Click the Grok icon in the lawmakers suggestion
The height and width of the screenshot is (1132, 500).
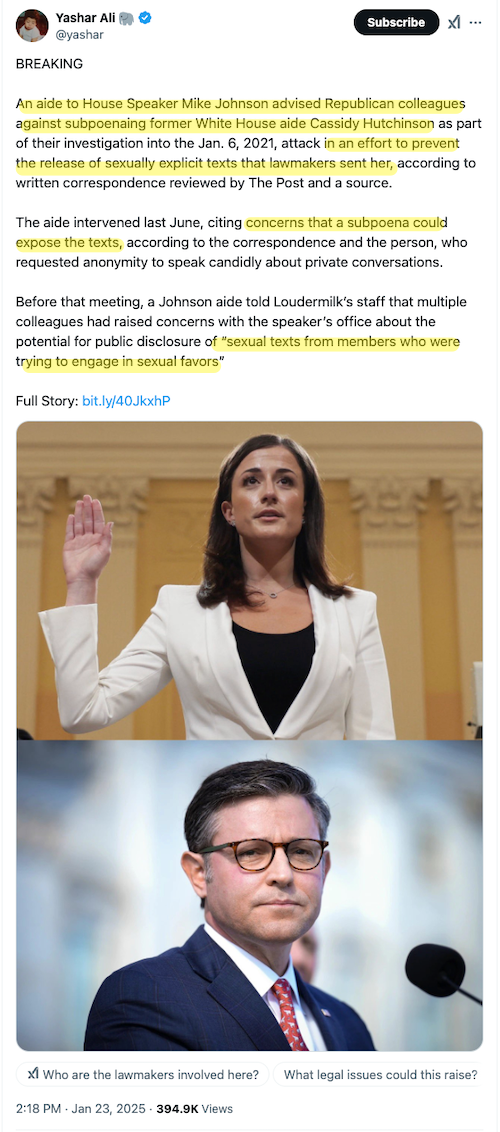(x=32, y=1074)
